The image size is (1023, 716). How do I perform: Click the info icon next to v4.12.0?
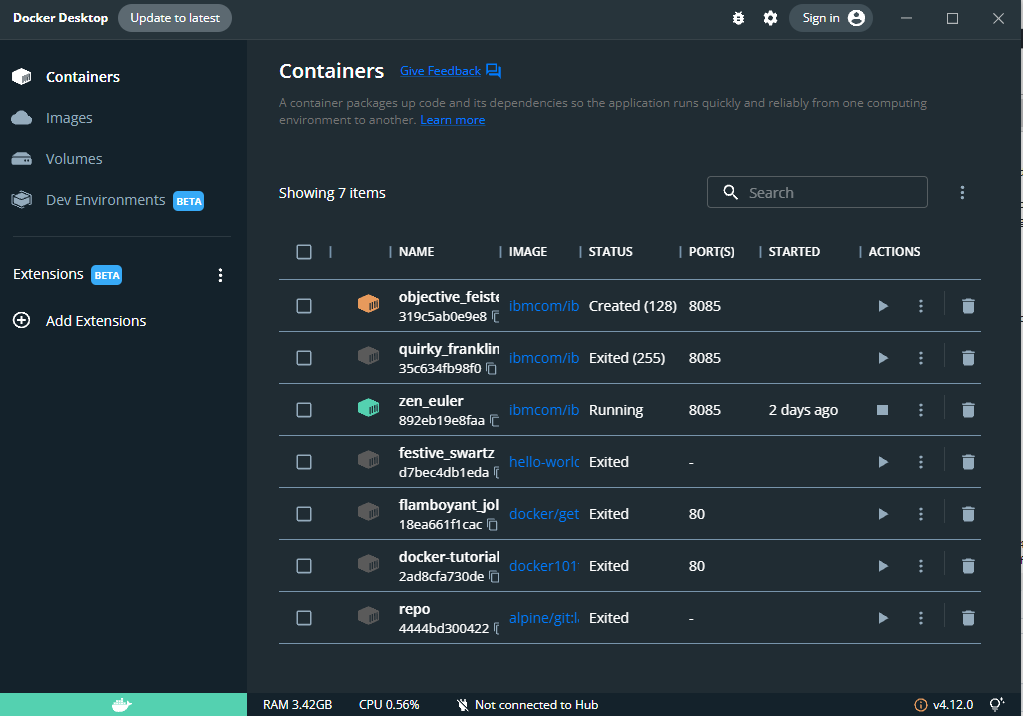pos(919,704)
